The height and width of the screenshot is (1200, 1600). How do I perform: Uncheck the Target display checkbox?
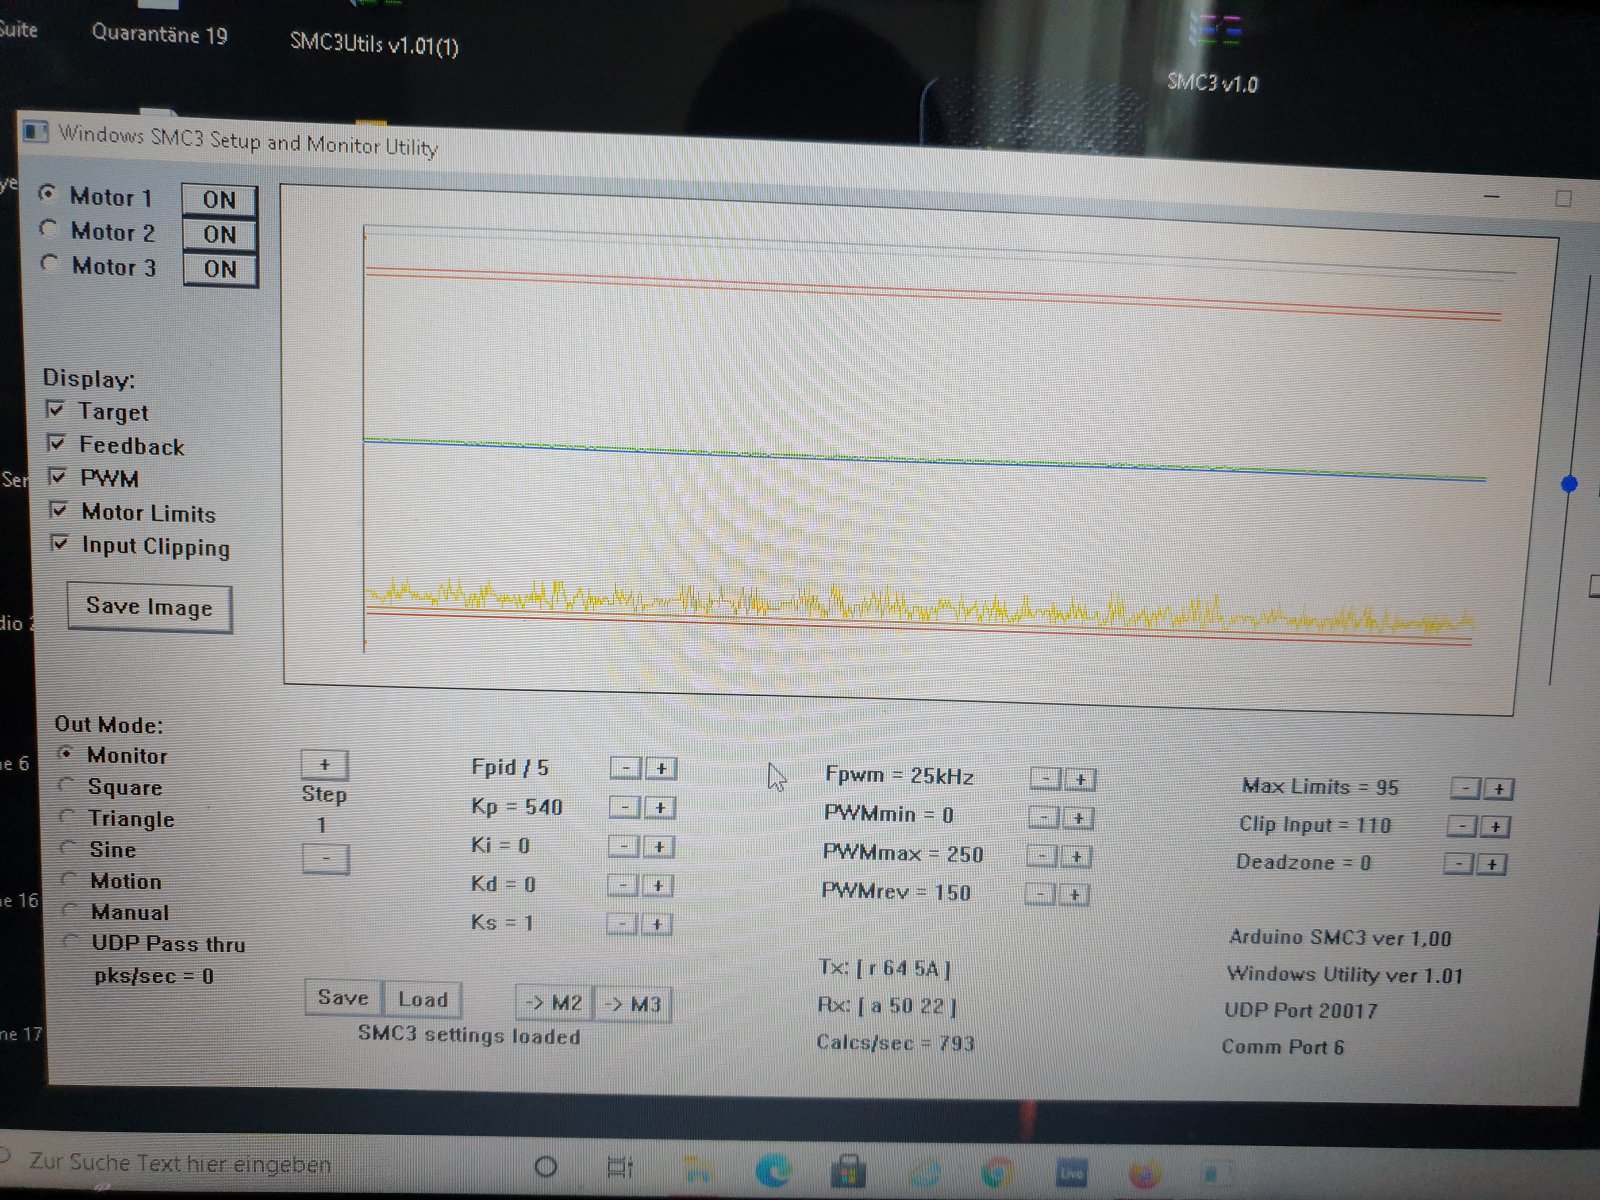(56, 410)
